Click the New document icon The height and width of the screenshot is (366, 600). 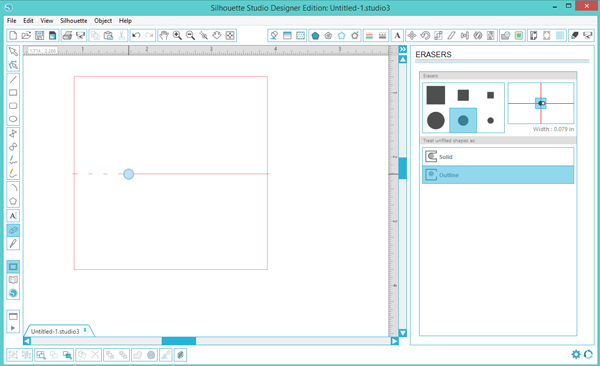click(13, 36)
